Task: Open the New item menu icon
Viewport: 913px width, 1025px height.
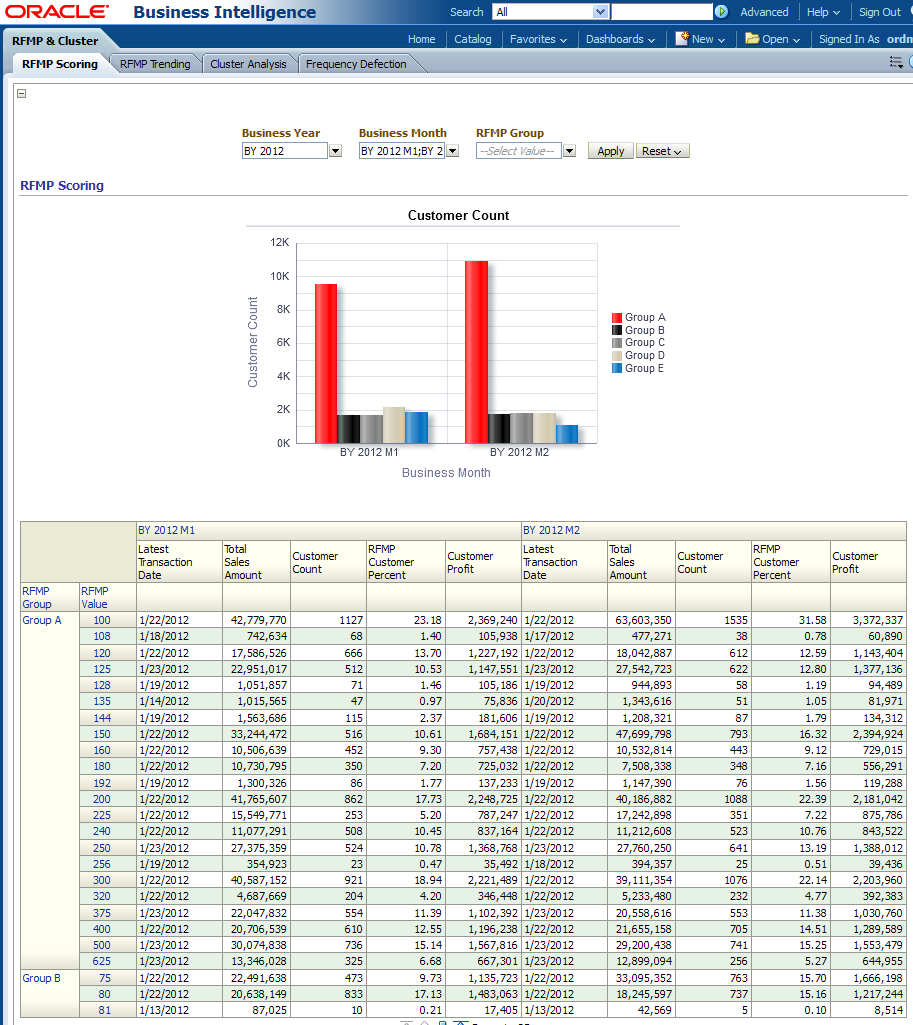Action: pos(682,39)
